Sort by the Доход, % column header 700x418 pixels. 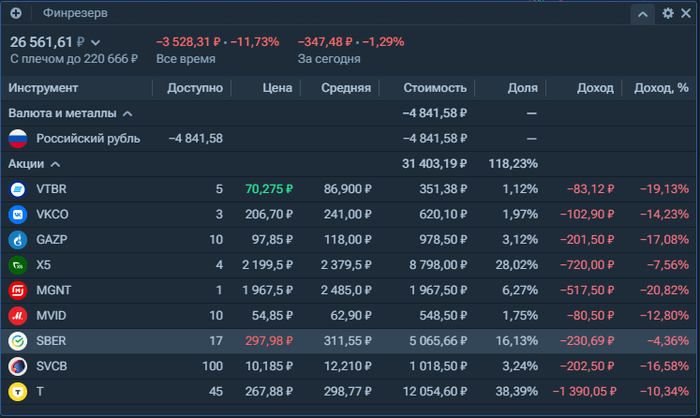coord(661,88)
